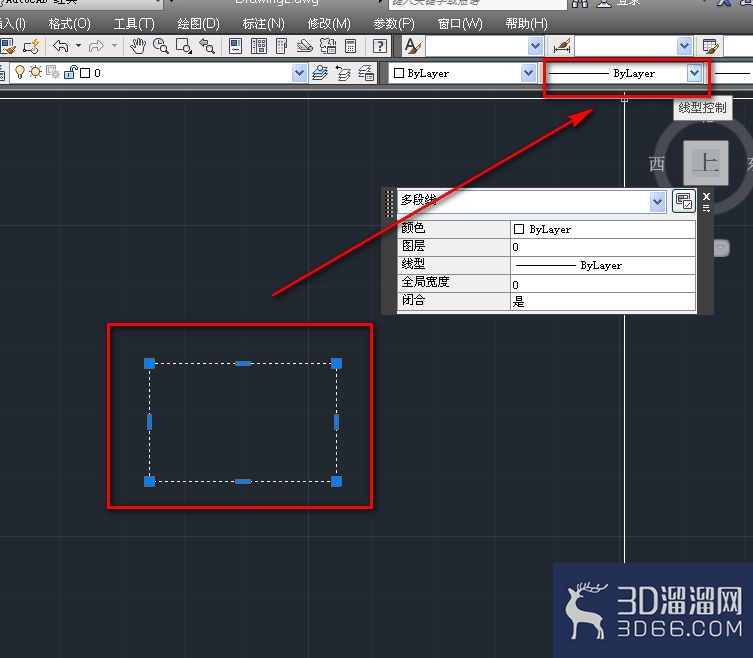Click the bottom-right grip of rectangle

click(337, 481)
